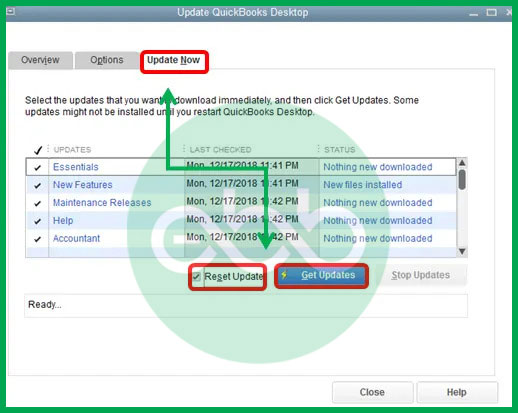The image size is (518, 413).
Task: Uncheck the New Features update checkmark
Action: click(38, 185)
